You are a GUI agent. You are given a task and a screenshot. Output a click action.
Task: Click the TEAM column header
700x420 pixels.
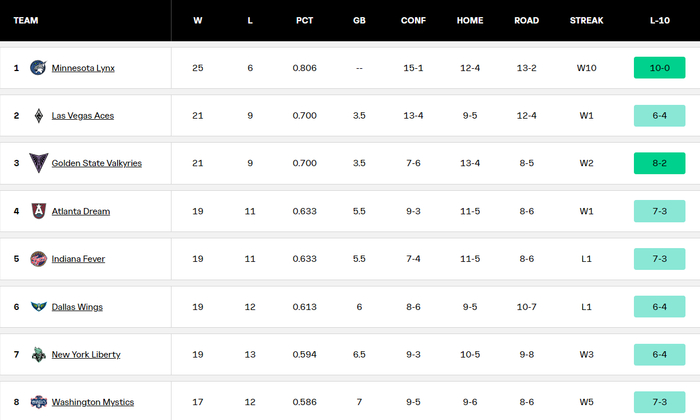click(26, 20)
